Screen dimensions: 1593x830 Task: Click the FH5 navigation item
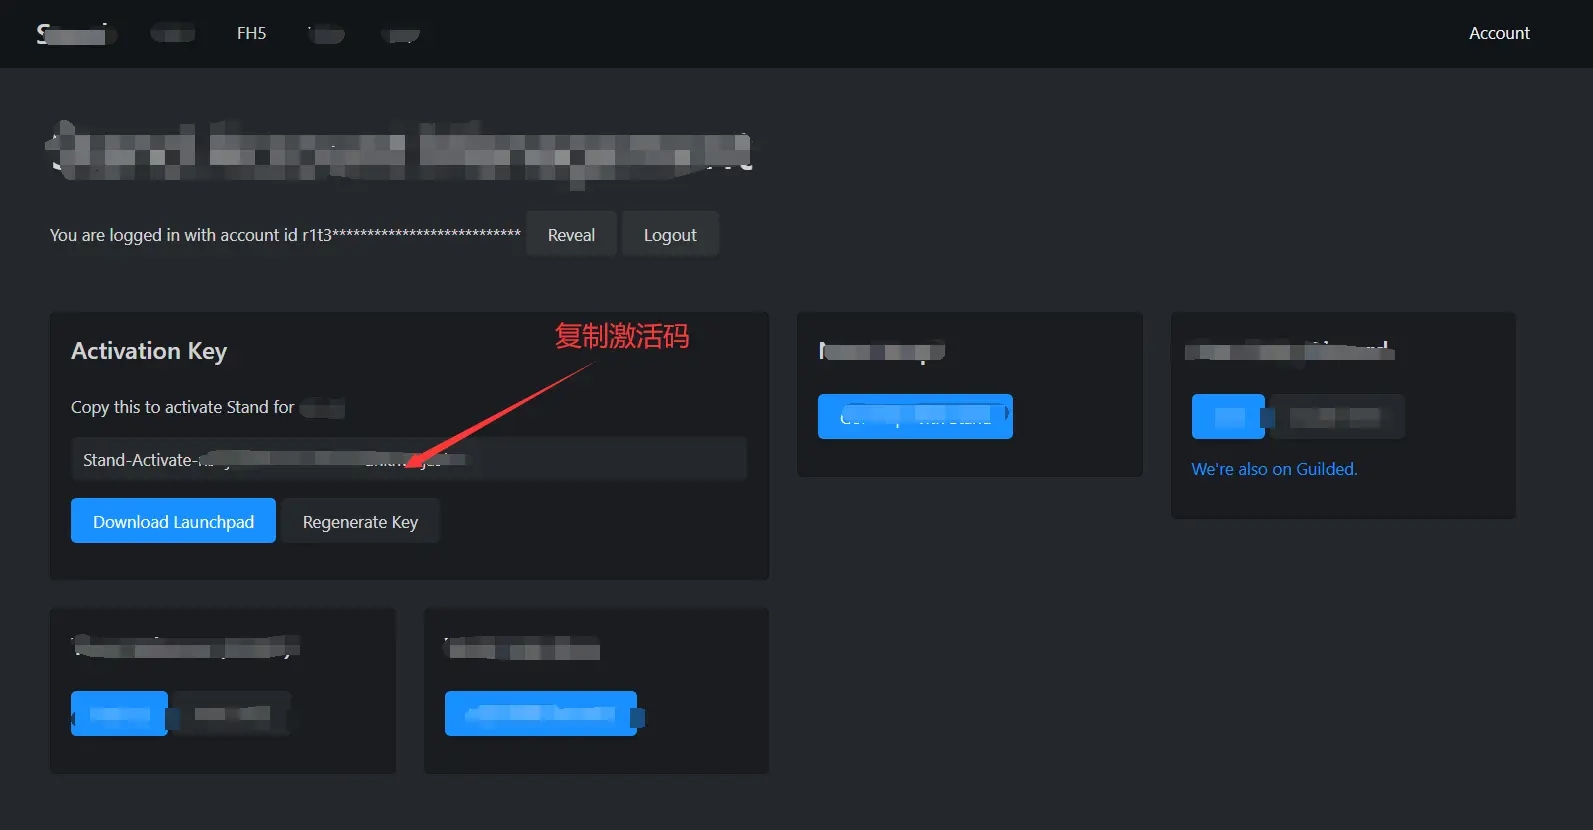(x=251, y=33)
